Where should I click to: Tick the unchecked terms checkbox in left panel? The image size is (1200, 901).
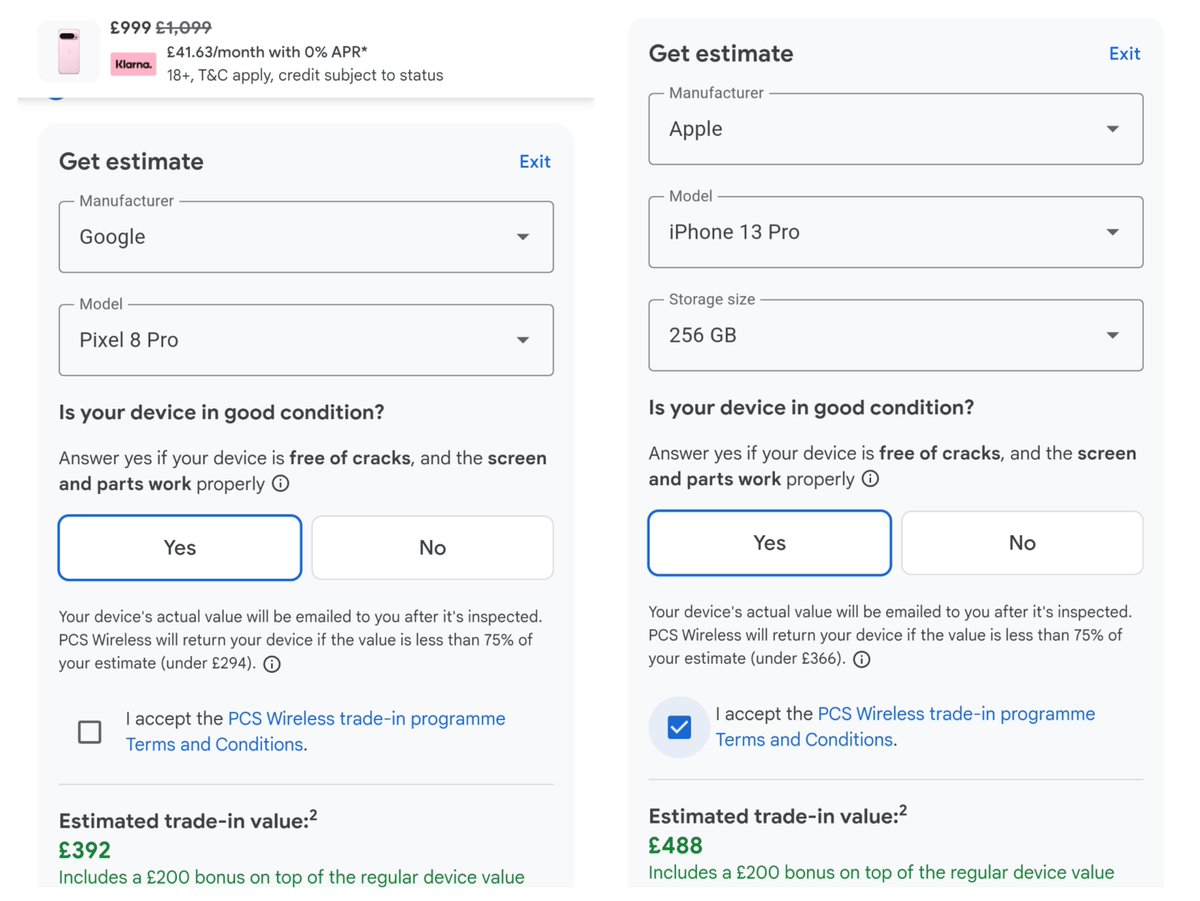point(90,732)
